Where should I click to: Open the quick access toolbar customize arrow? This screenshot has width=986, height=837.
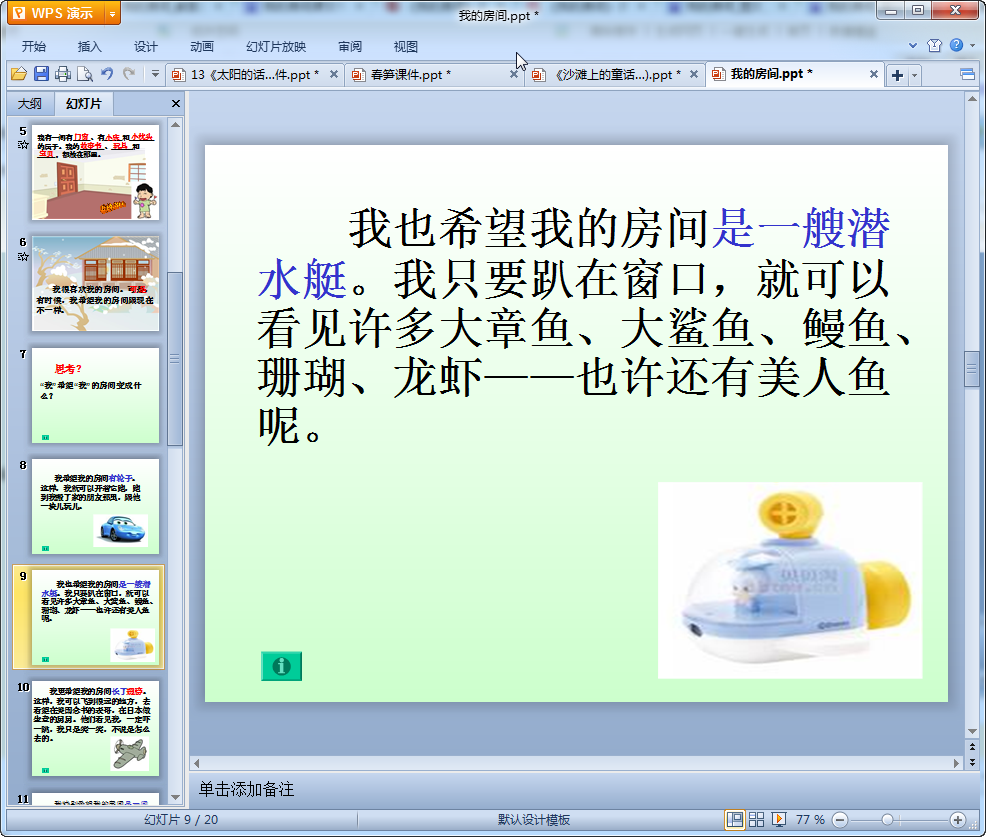pos(155,74)
